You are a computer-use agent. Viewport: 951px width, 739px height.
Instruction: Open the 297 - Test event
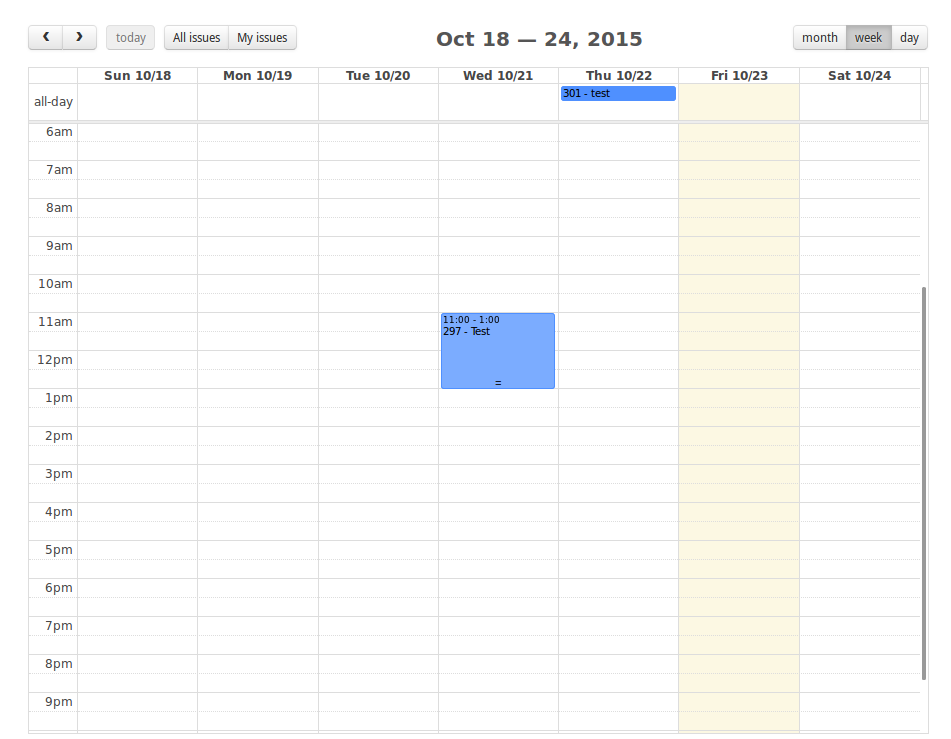(x=498, y=345)
